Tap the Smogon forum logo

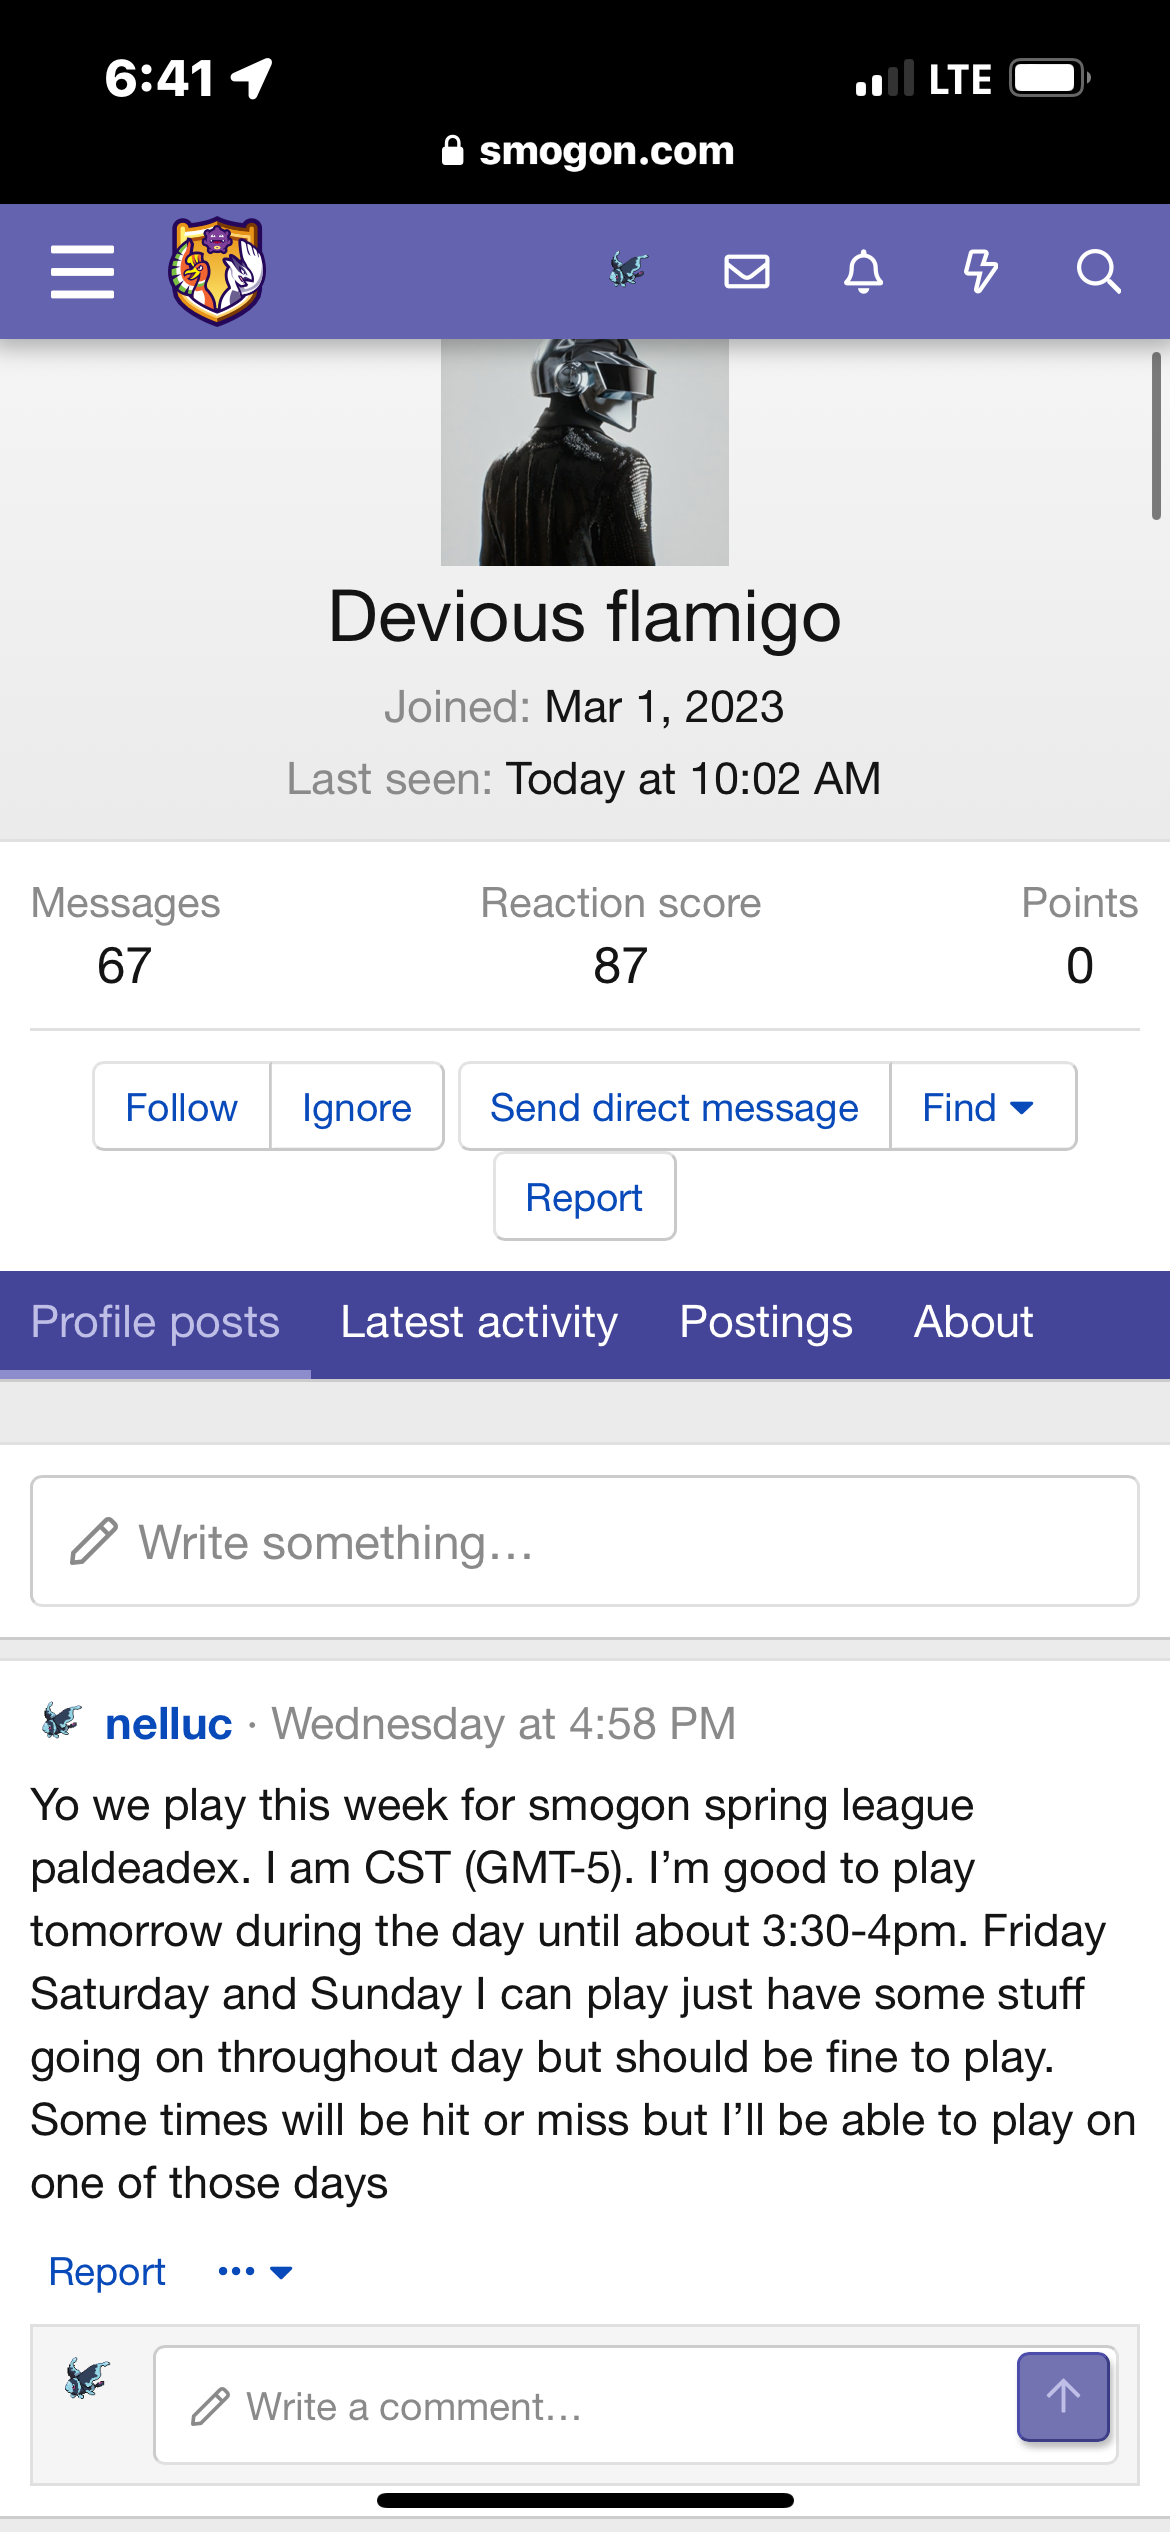pyautogui.click(x=217, y=271)
